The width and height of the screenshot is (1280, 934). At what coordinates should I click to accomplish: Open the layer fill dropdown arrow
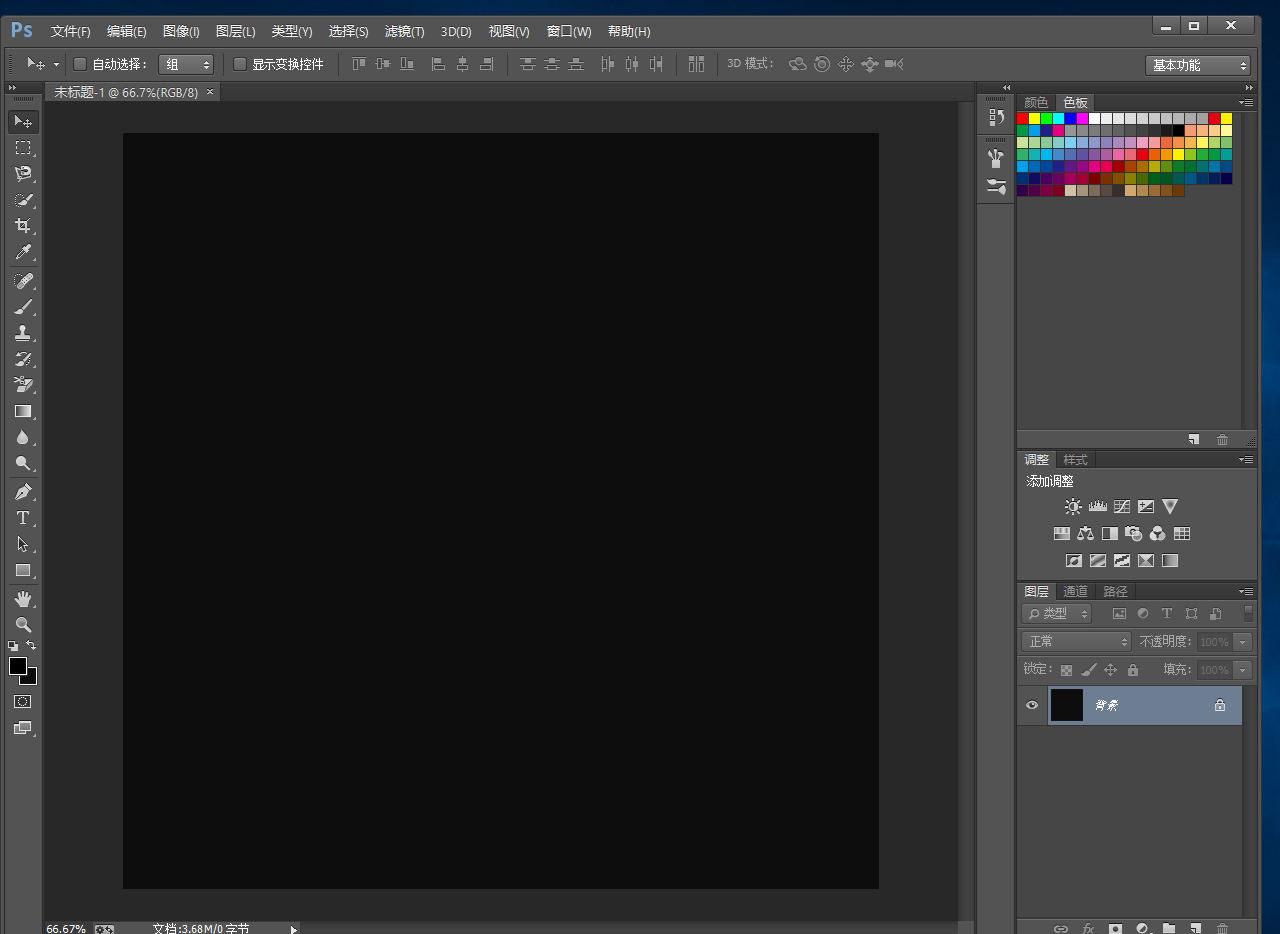coord(1243,670)
